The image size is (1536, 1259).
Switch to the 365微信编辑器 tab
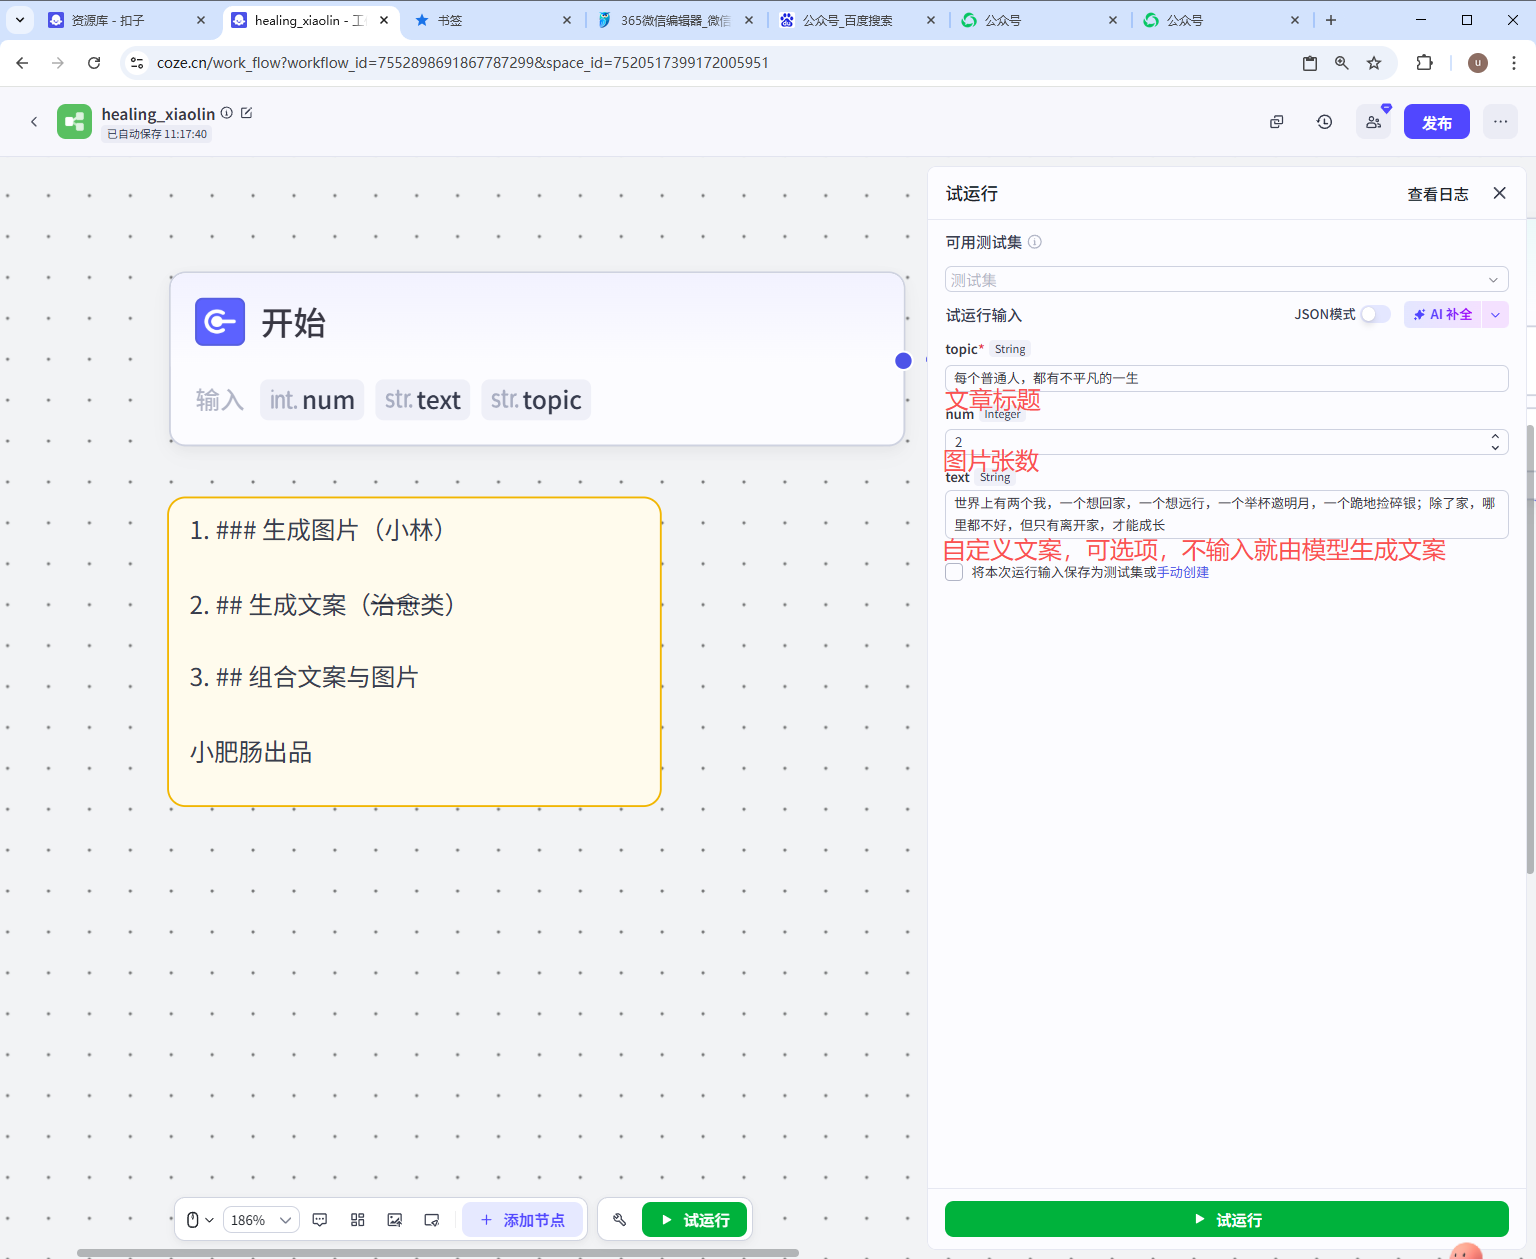[x=676, y=20]
